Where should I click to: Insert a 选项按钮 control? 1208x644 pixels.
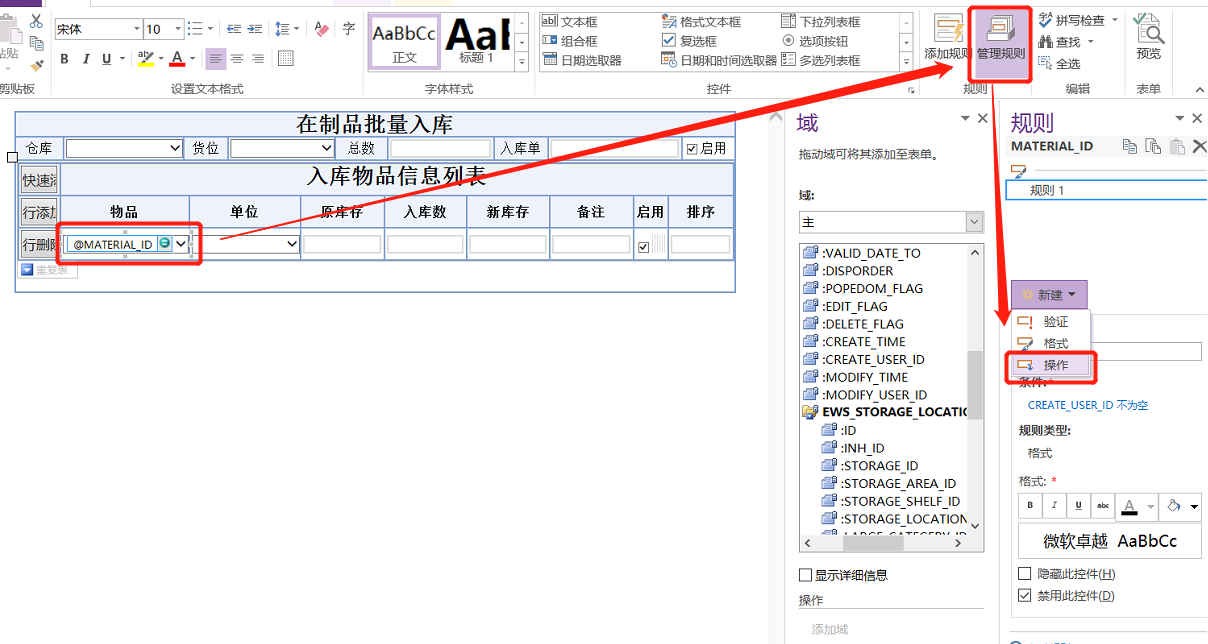[814, 41]
